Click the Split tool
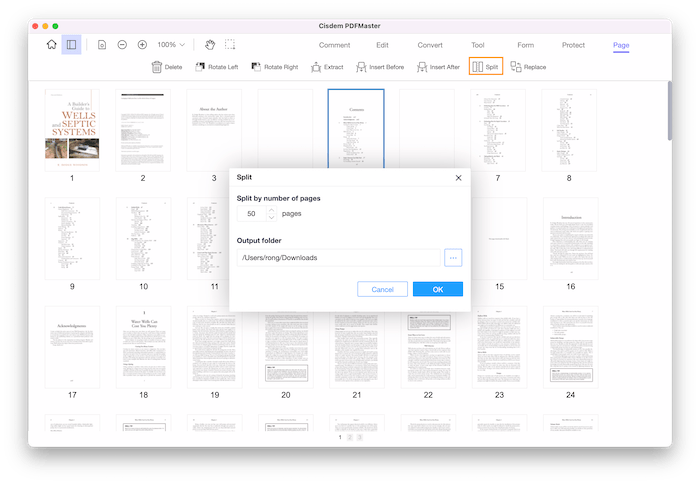 [x=486, y=67]
